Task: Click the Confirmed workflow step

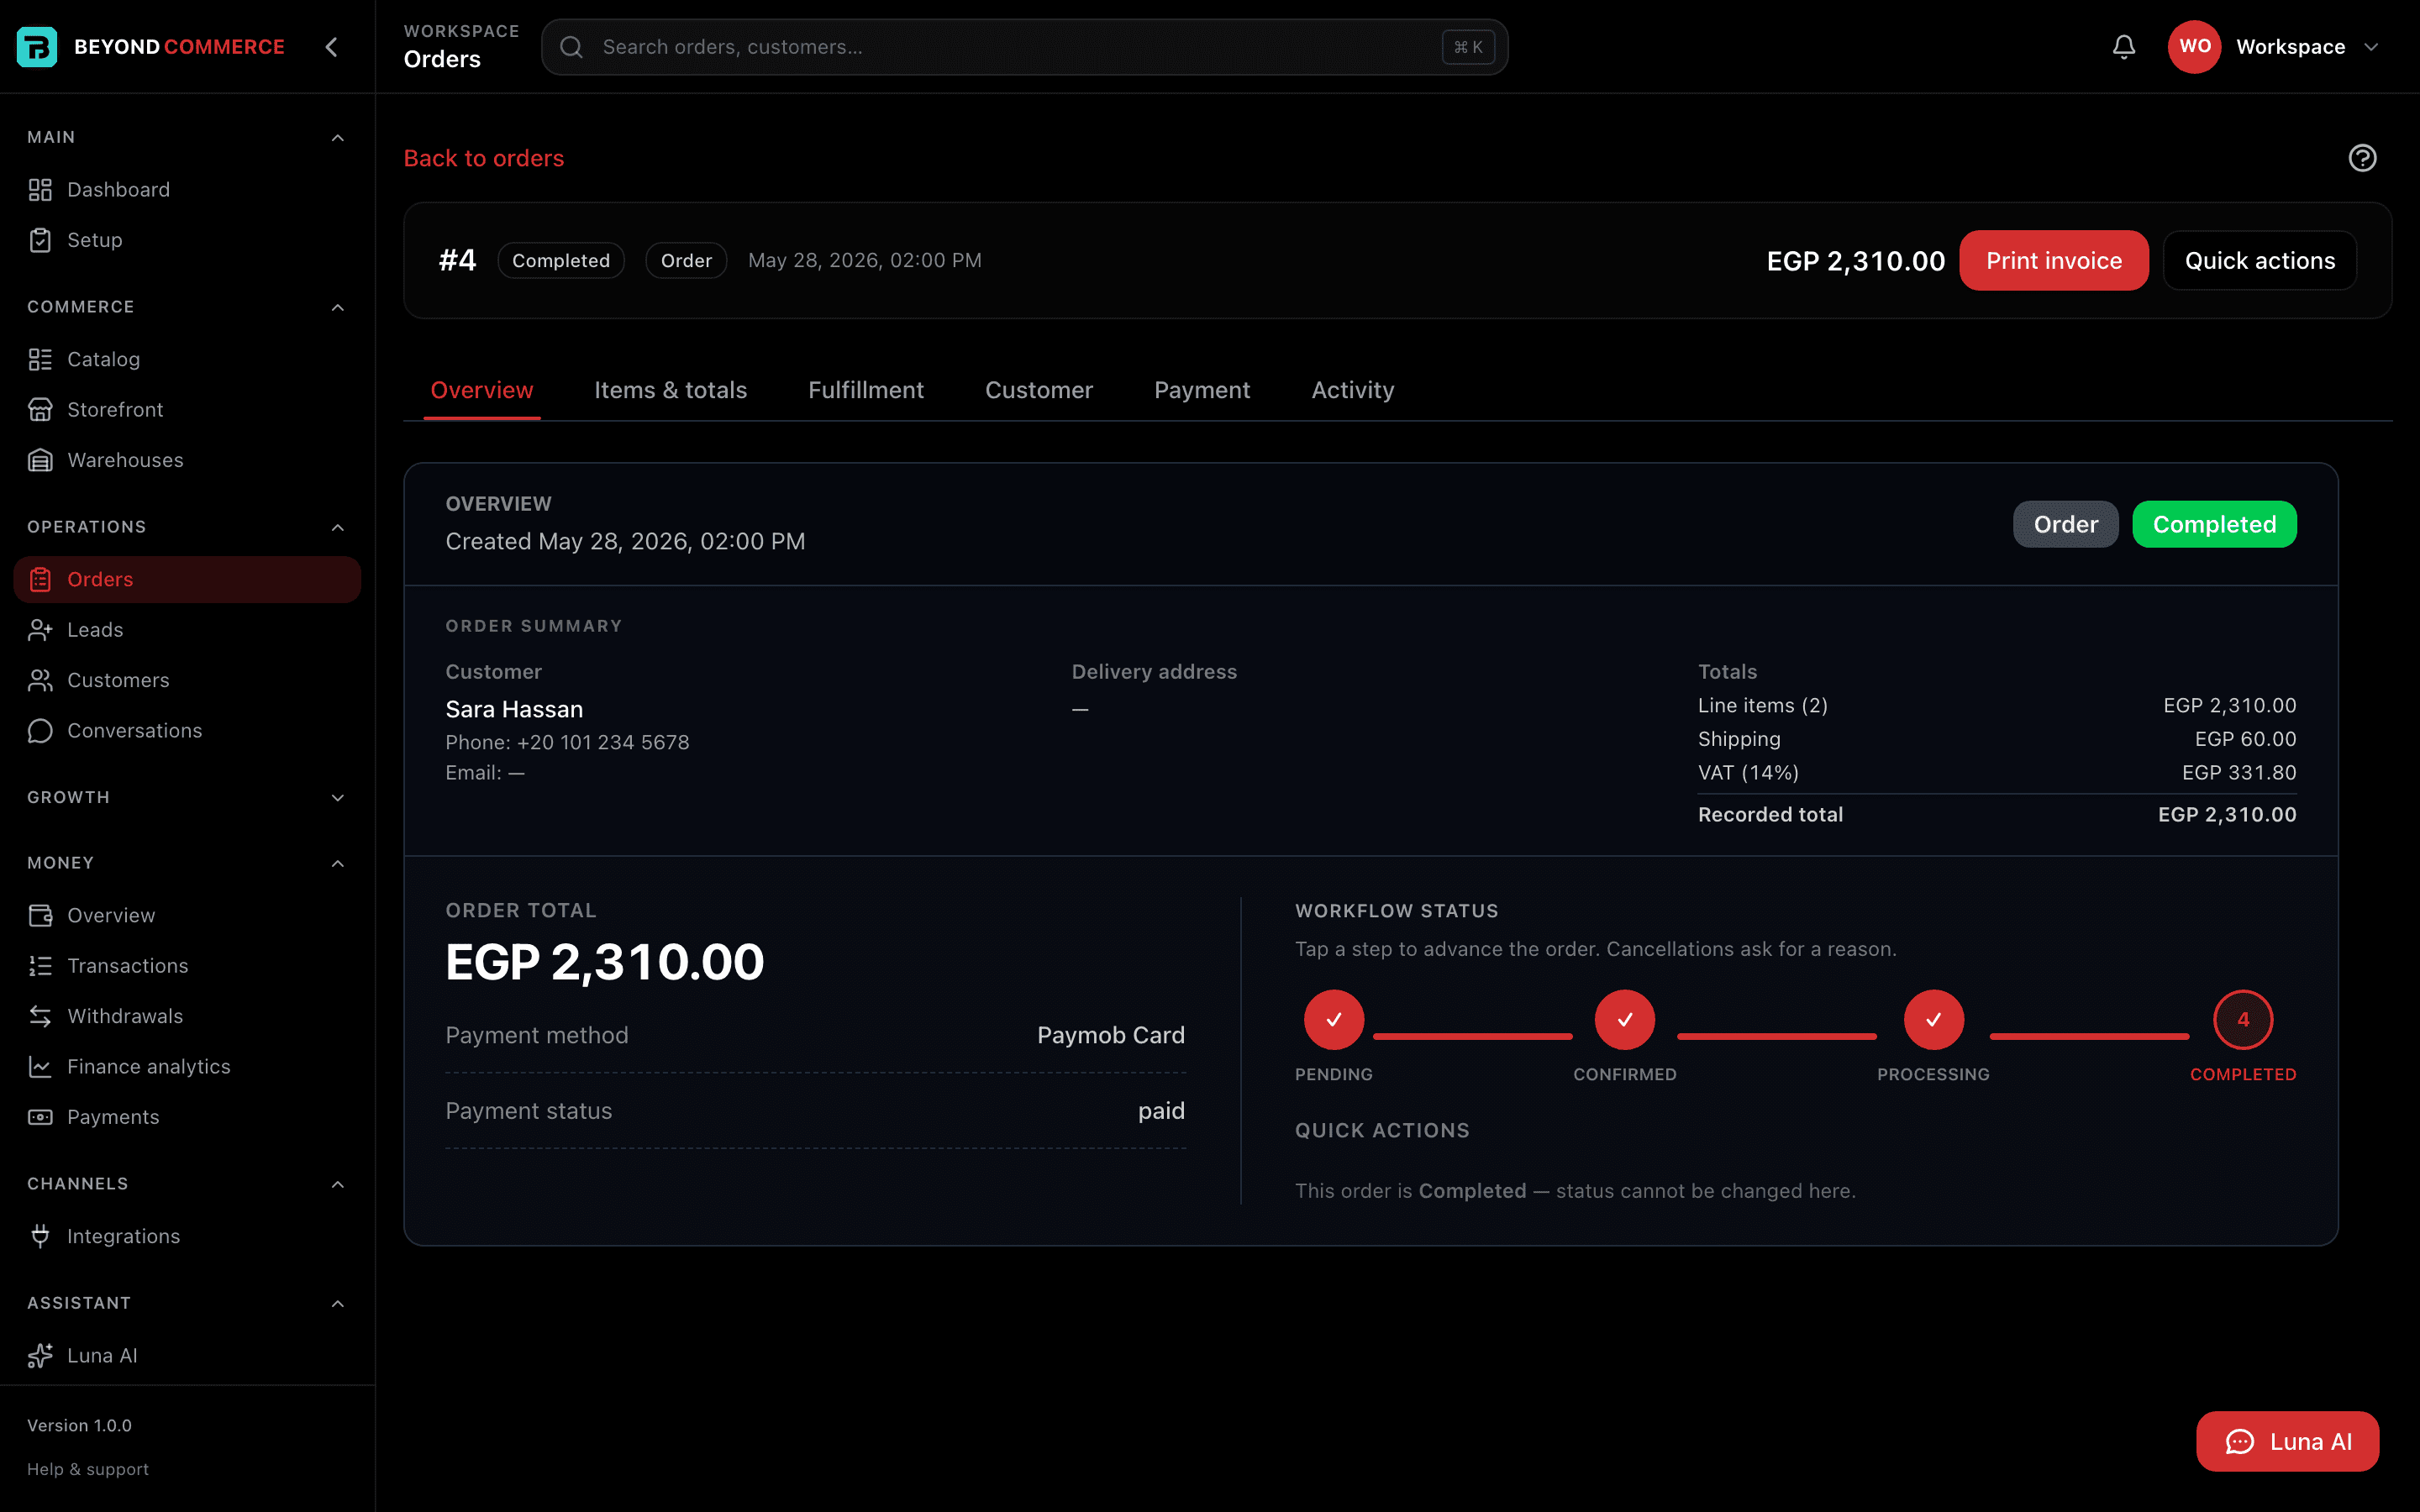Action: pos(1625,1020)
